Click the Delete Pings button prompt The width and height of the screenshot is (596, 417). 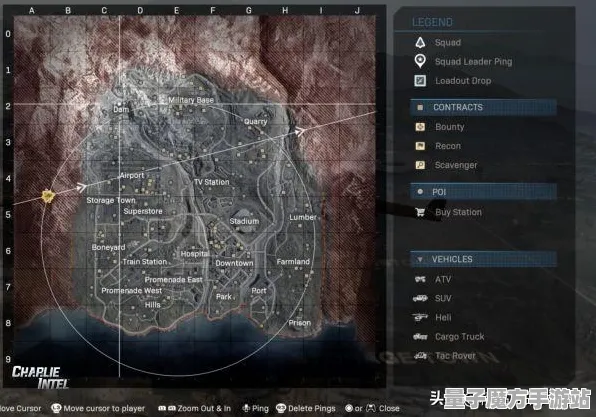(x=306, y=408)
